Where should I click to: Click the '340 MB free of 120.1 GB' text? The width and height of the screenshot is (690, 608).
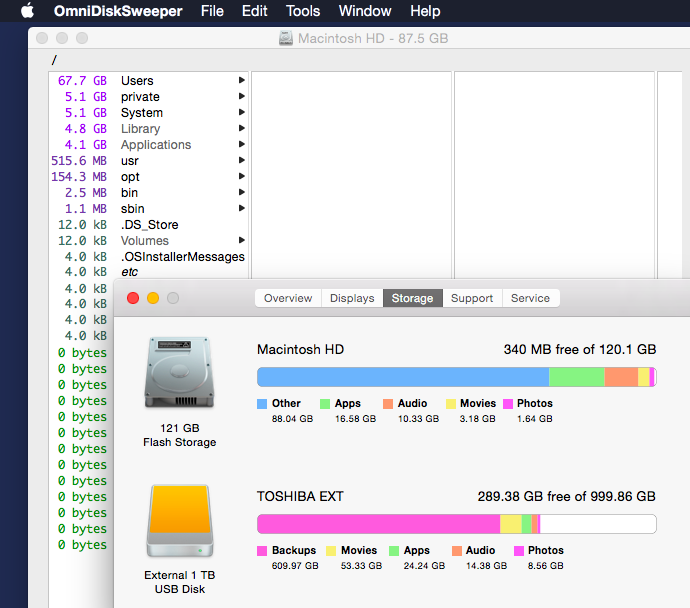[580, 349]
